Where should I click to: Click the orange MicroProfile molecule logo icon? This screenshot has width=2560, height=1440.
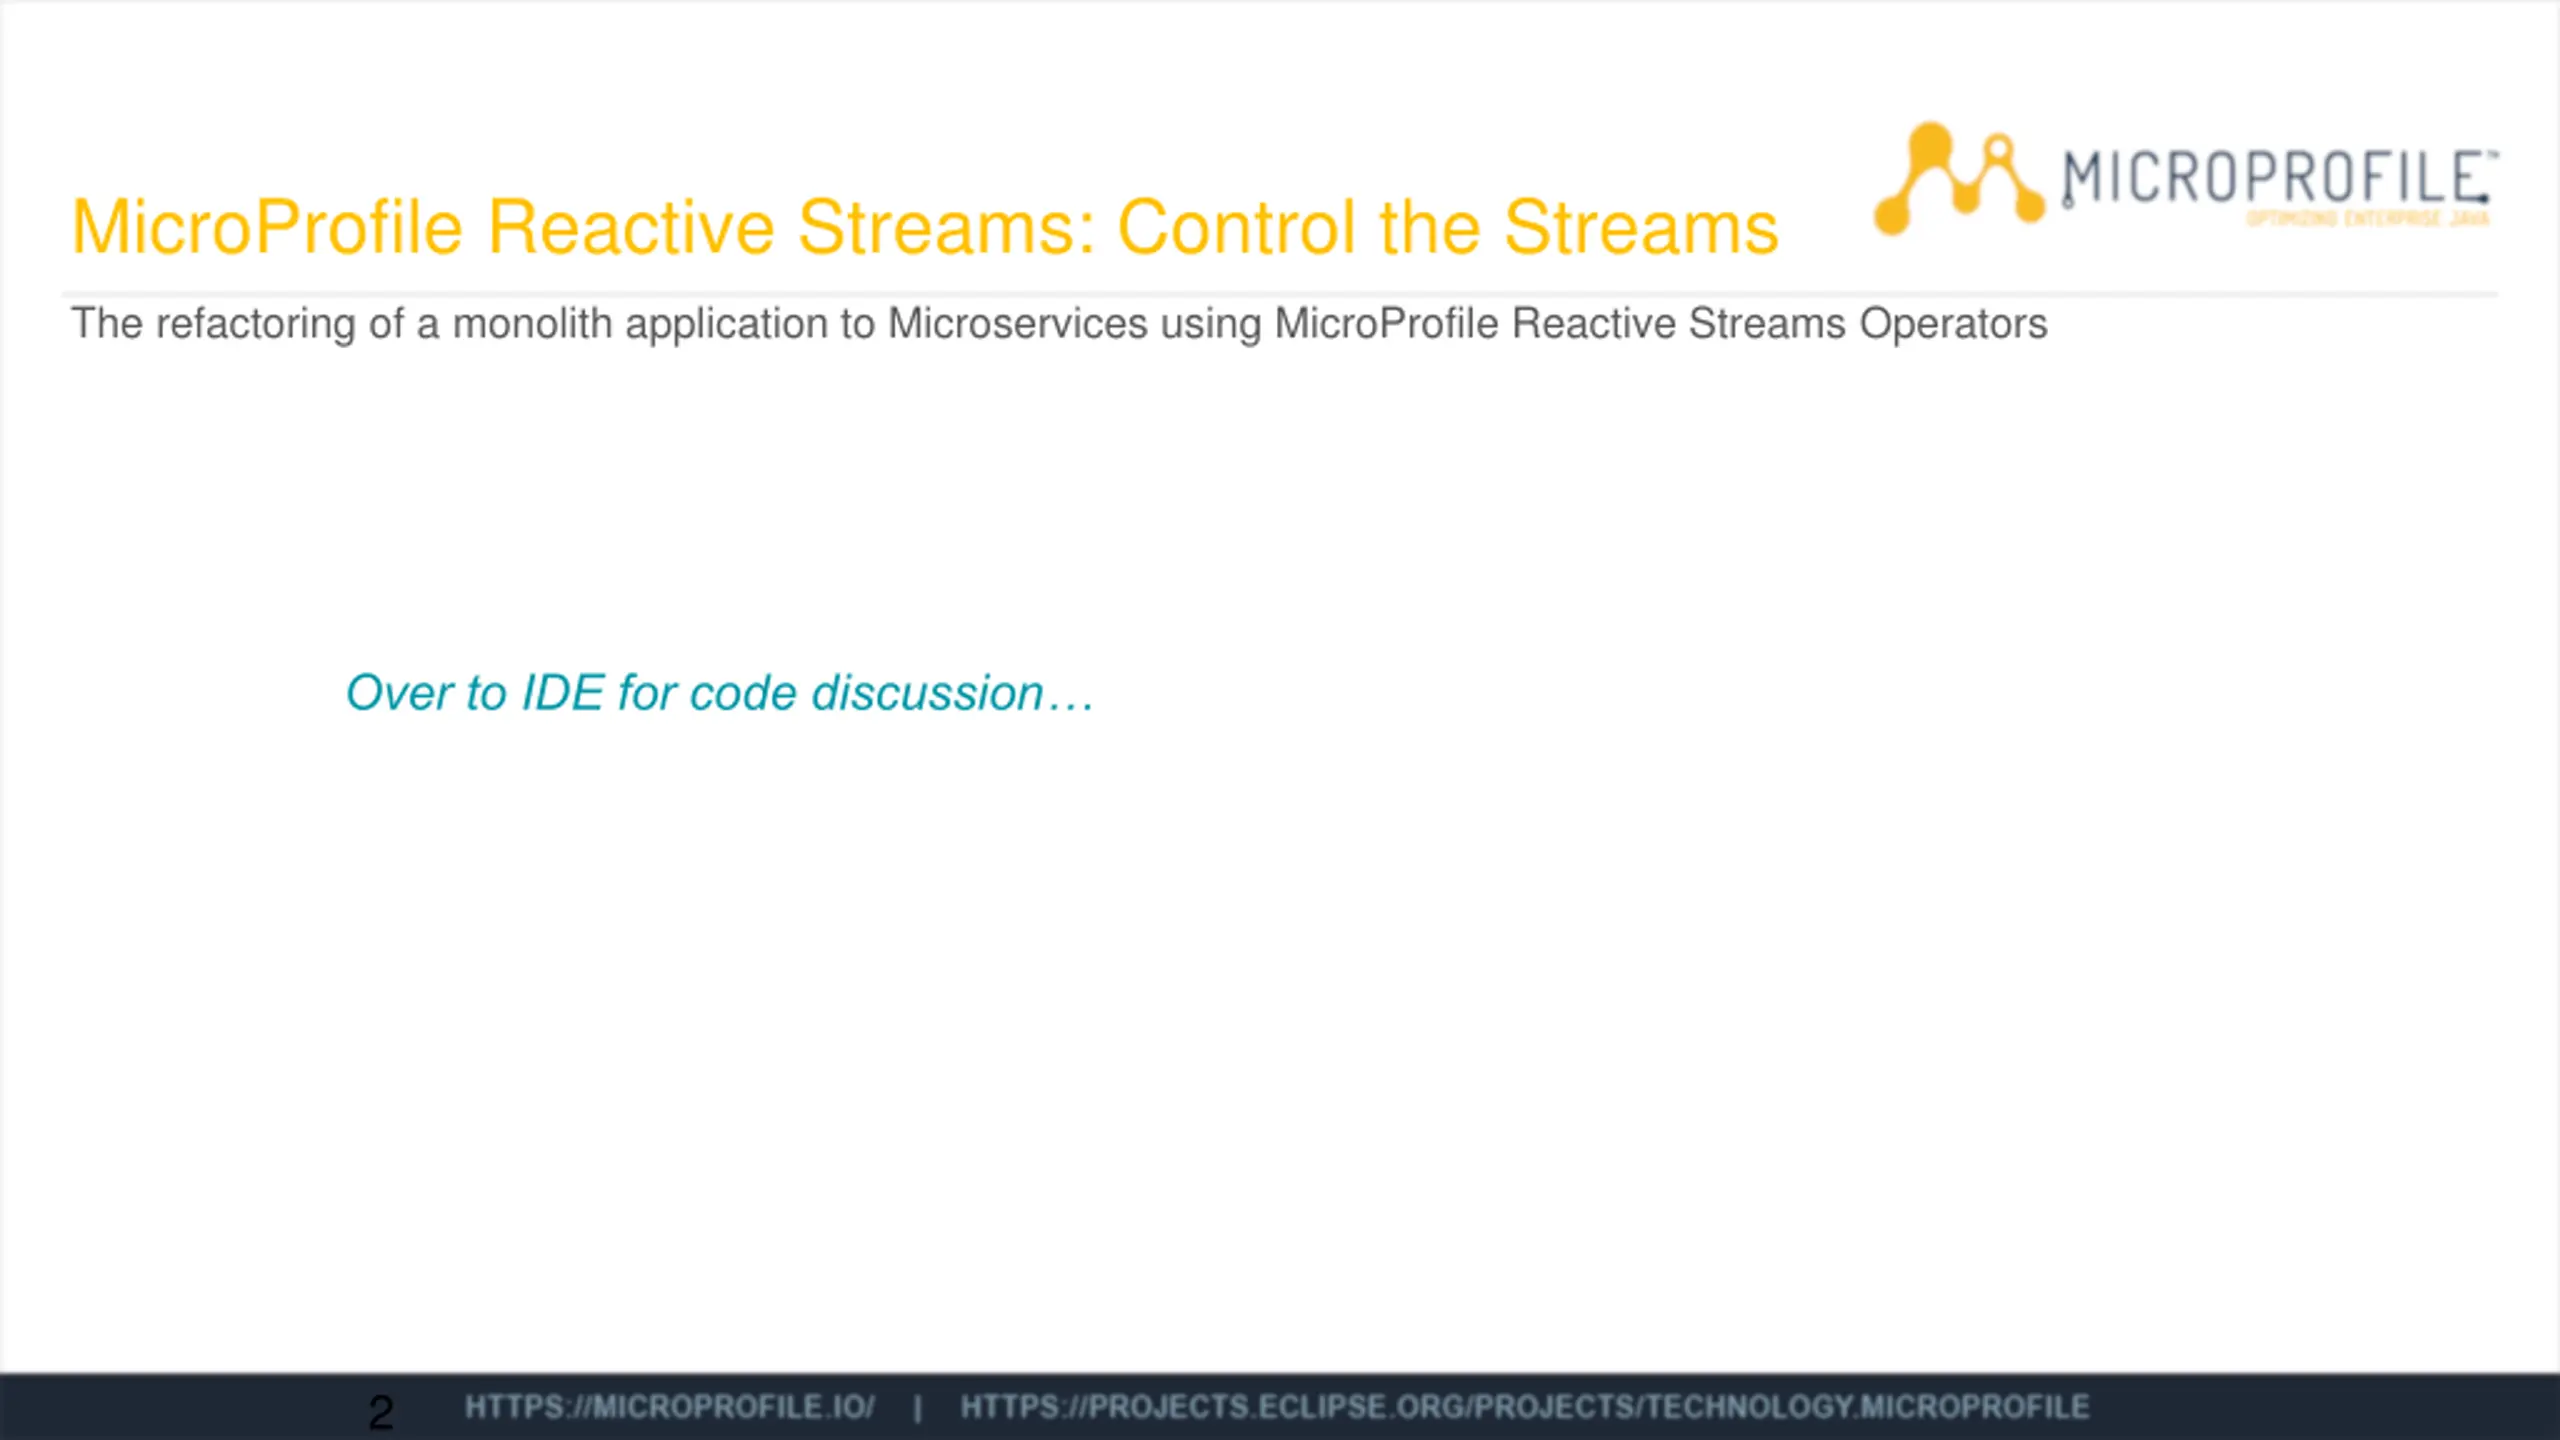click(x=1958, y=180)
